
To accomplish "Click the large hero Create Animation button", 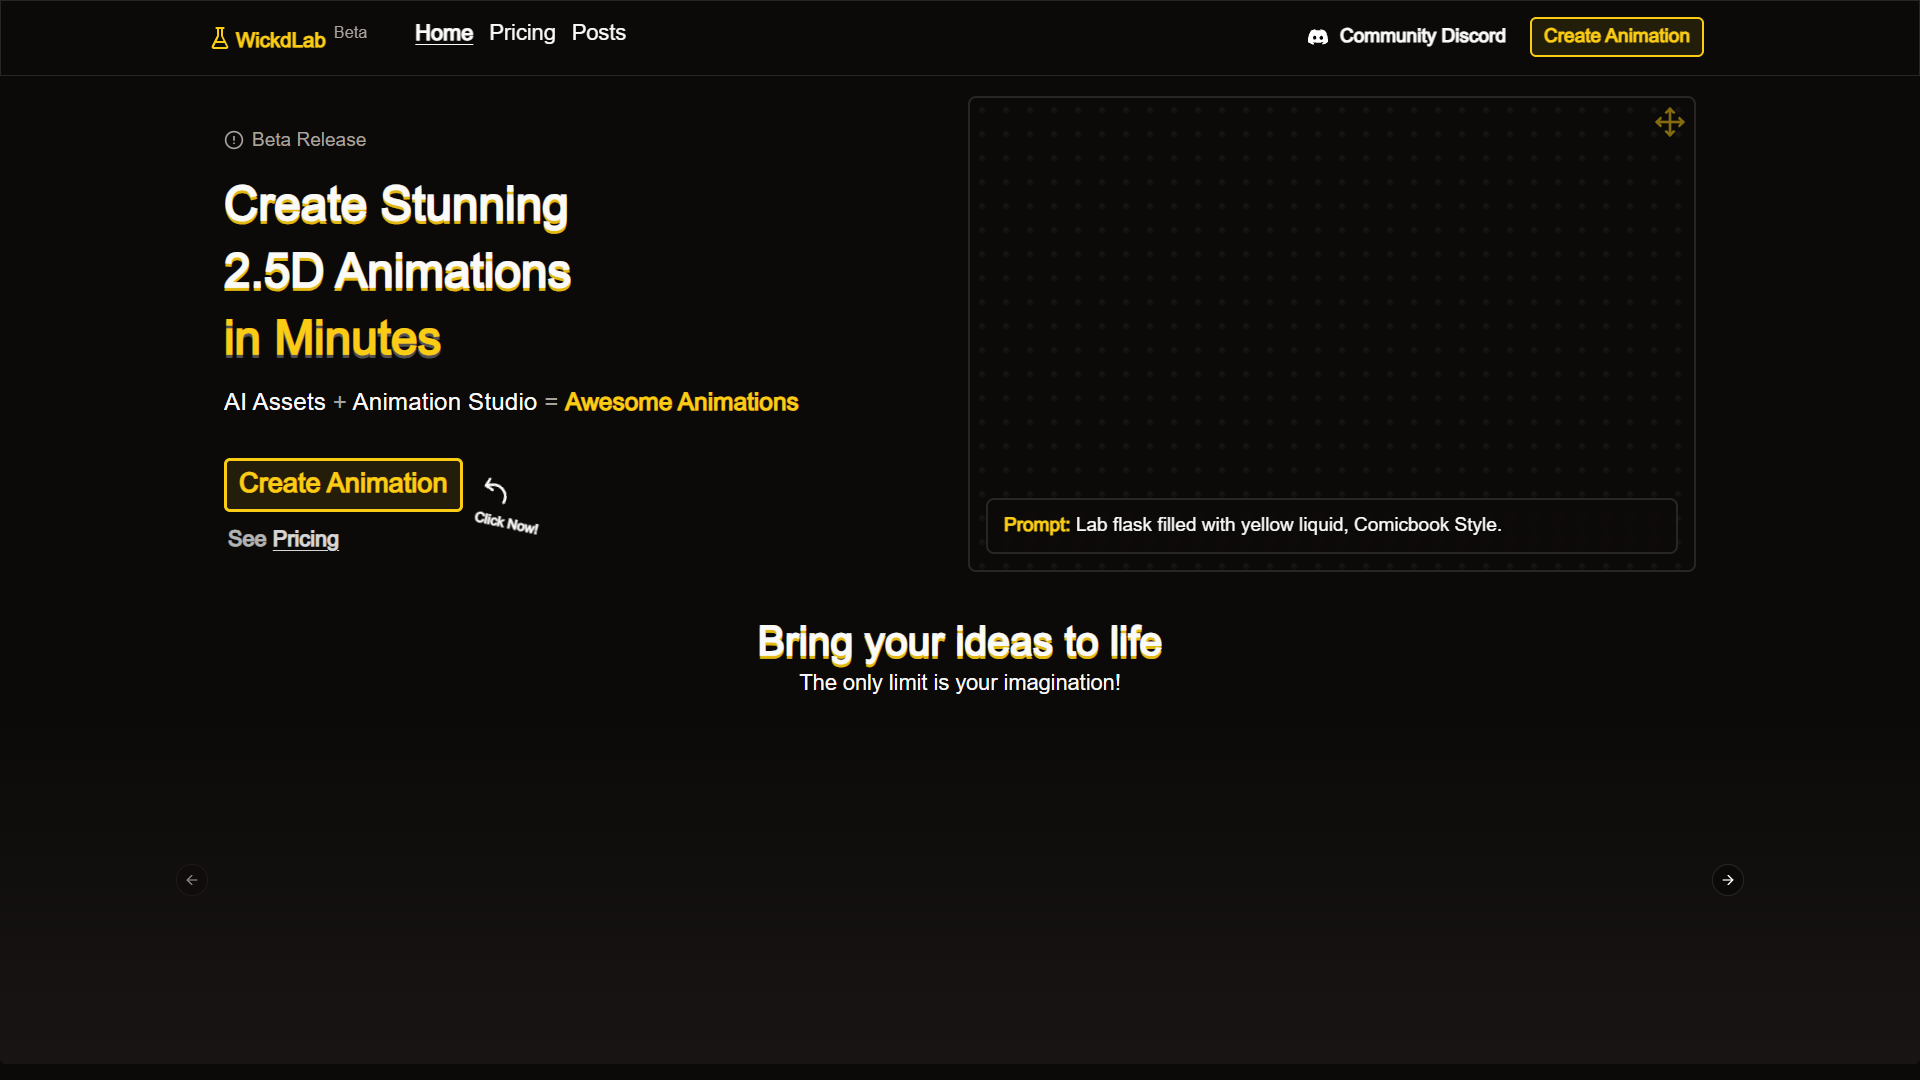I will tap(343, 485).
